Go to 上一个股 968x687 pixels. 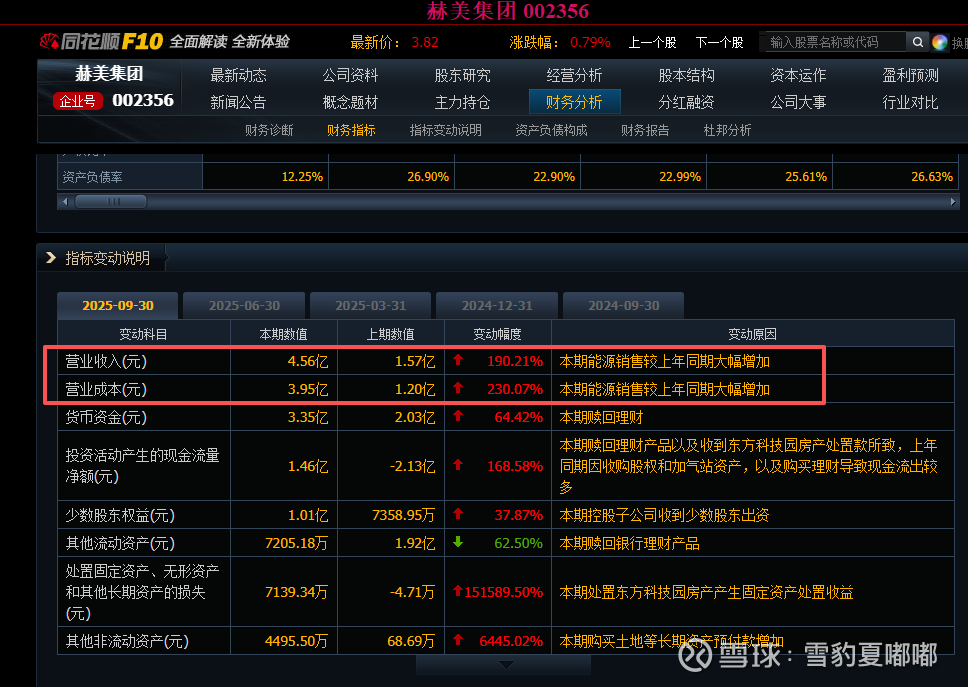(x=652, y=43)
